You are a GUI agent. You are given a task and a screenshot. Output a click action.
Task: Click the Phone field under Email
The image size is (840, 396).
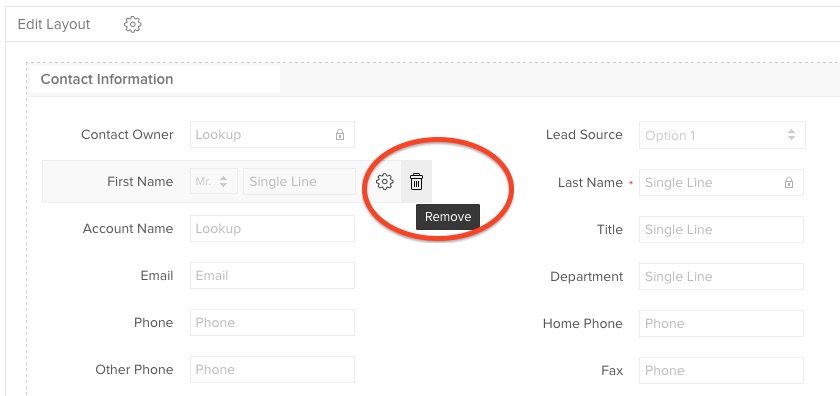(x=272, y=323)
